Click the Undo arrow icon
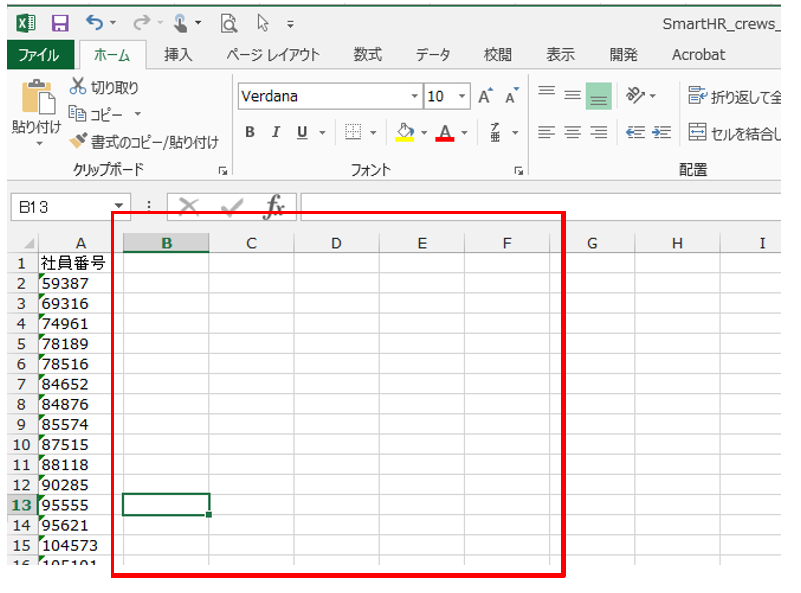This screenshot has height=593, width=801. 94,22
